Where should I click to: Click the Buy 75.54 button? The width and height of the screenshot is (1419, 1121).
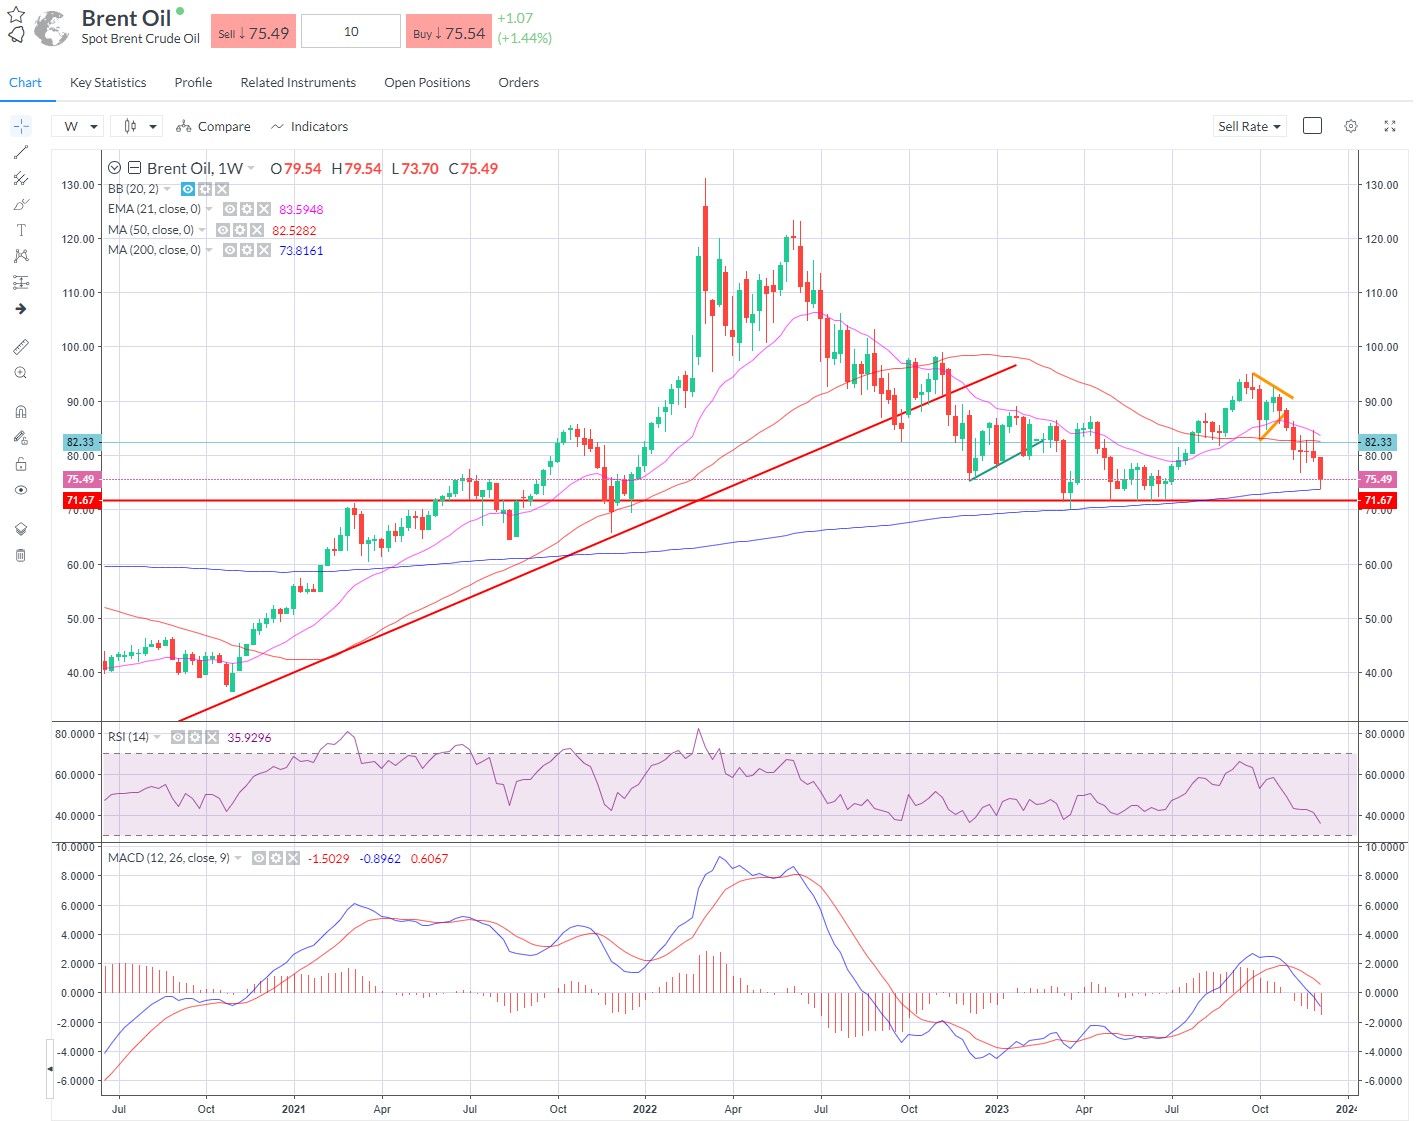click(x=449, y=32)
